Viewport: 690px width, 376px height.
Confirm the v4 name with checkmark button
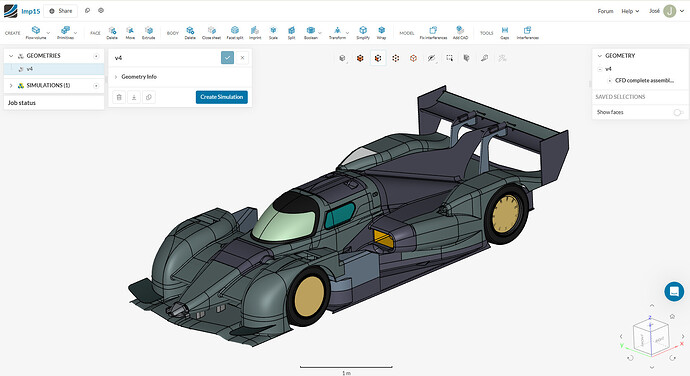(228, 58)
